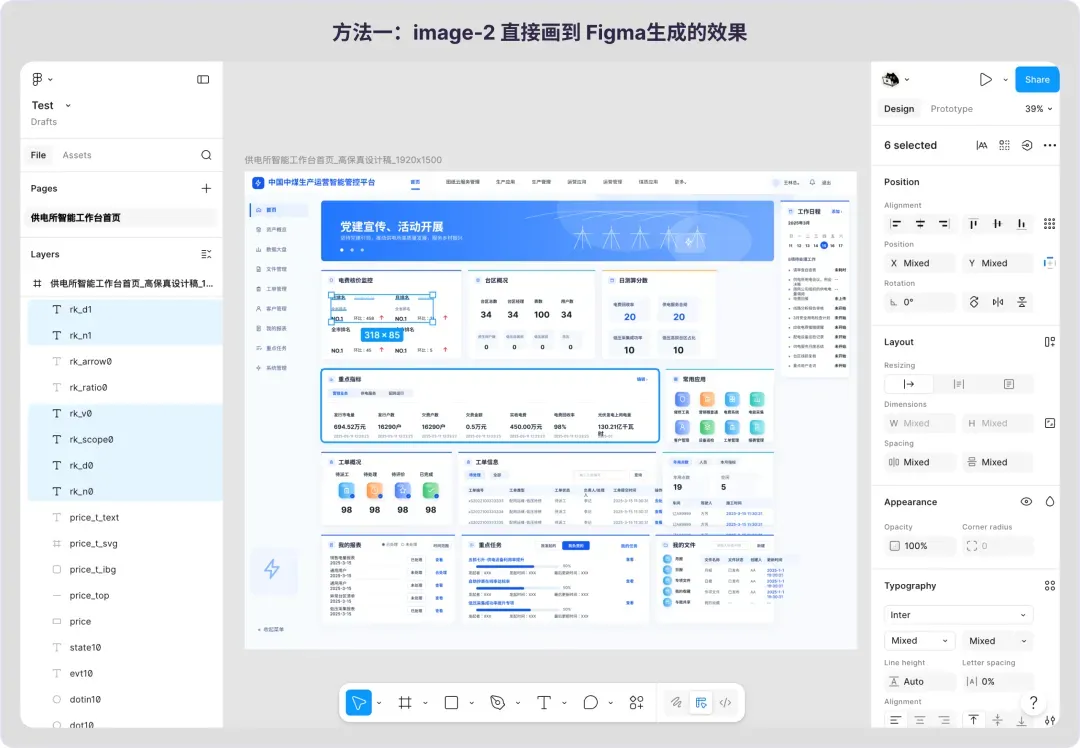The height and width of the screenshot is (748, 1080).
Task: Toggle fixed size resizing option
Action: (x=1008, y=384)
